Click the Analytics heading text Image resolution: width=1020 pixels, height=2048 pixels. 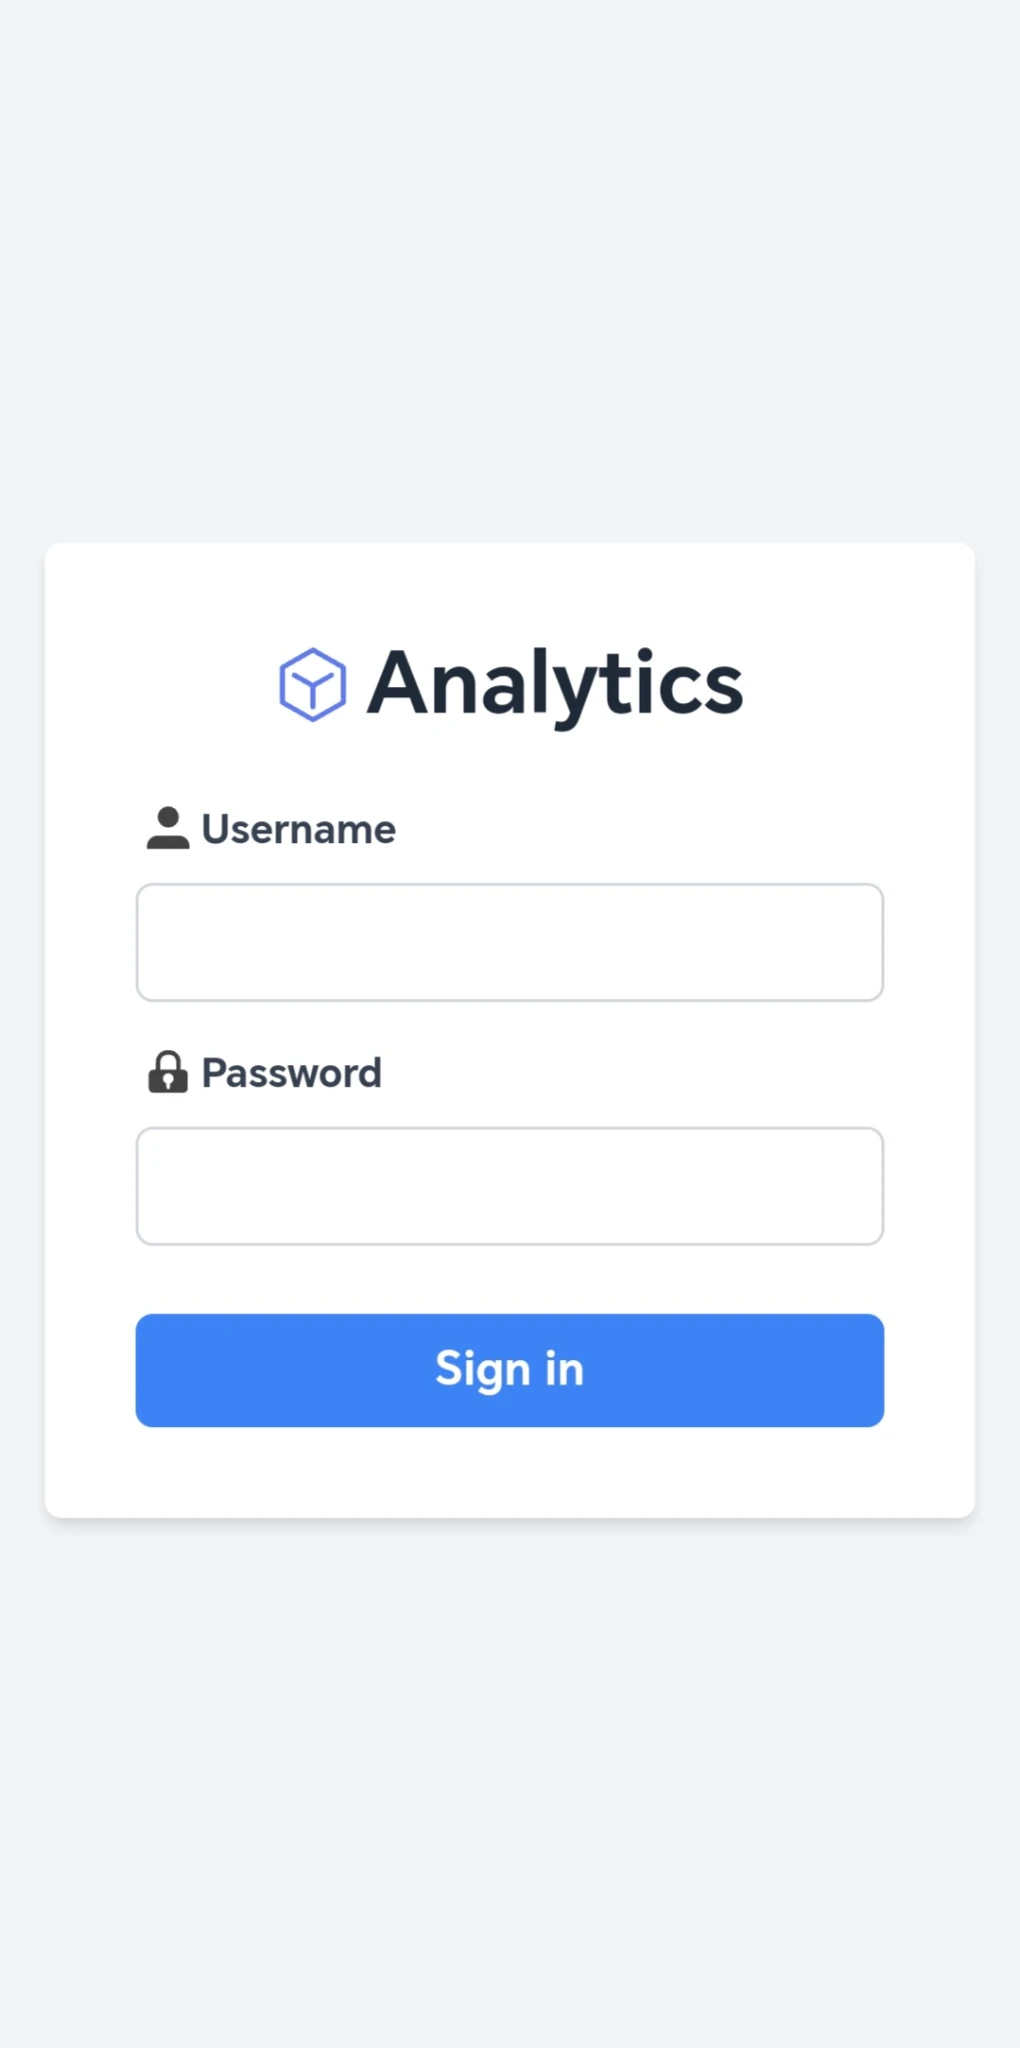555,684
